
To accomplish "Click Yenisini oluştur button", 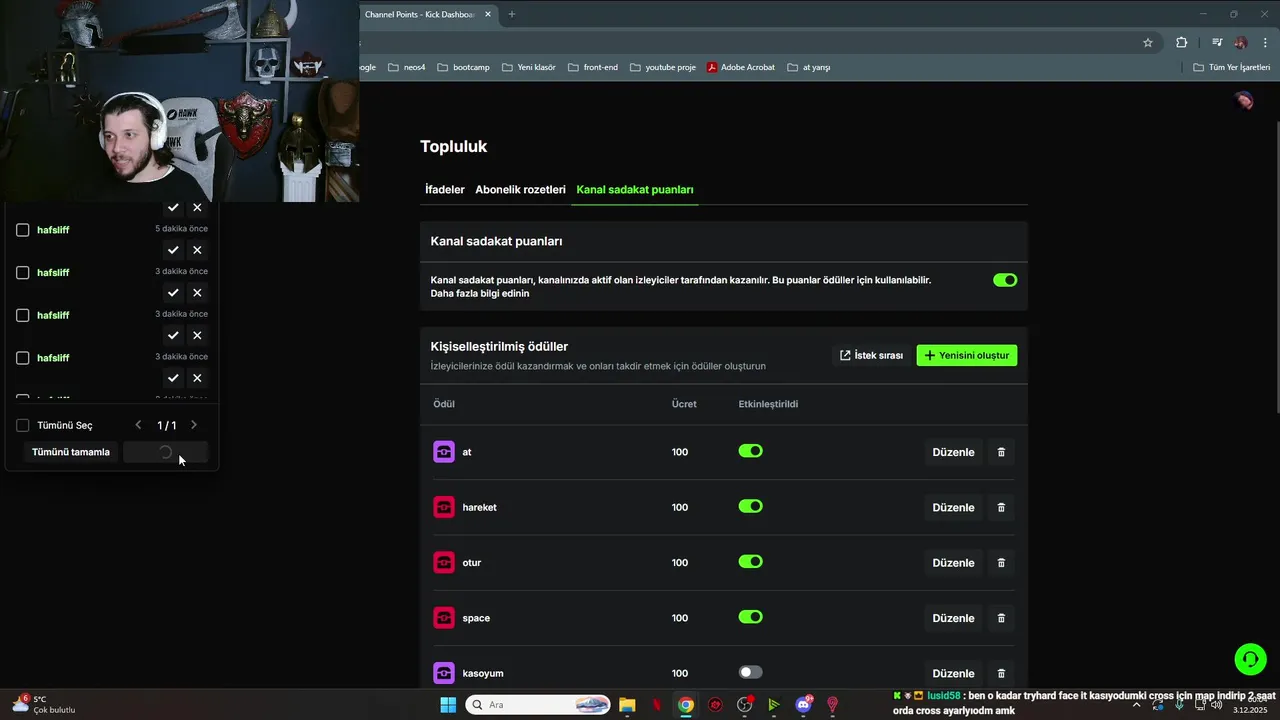I will coord(967,355).
